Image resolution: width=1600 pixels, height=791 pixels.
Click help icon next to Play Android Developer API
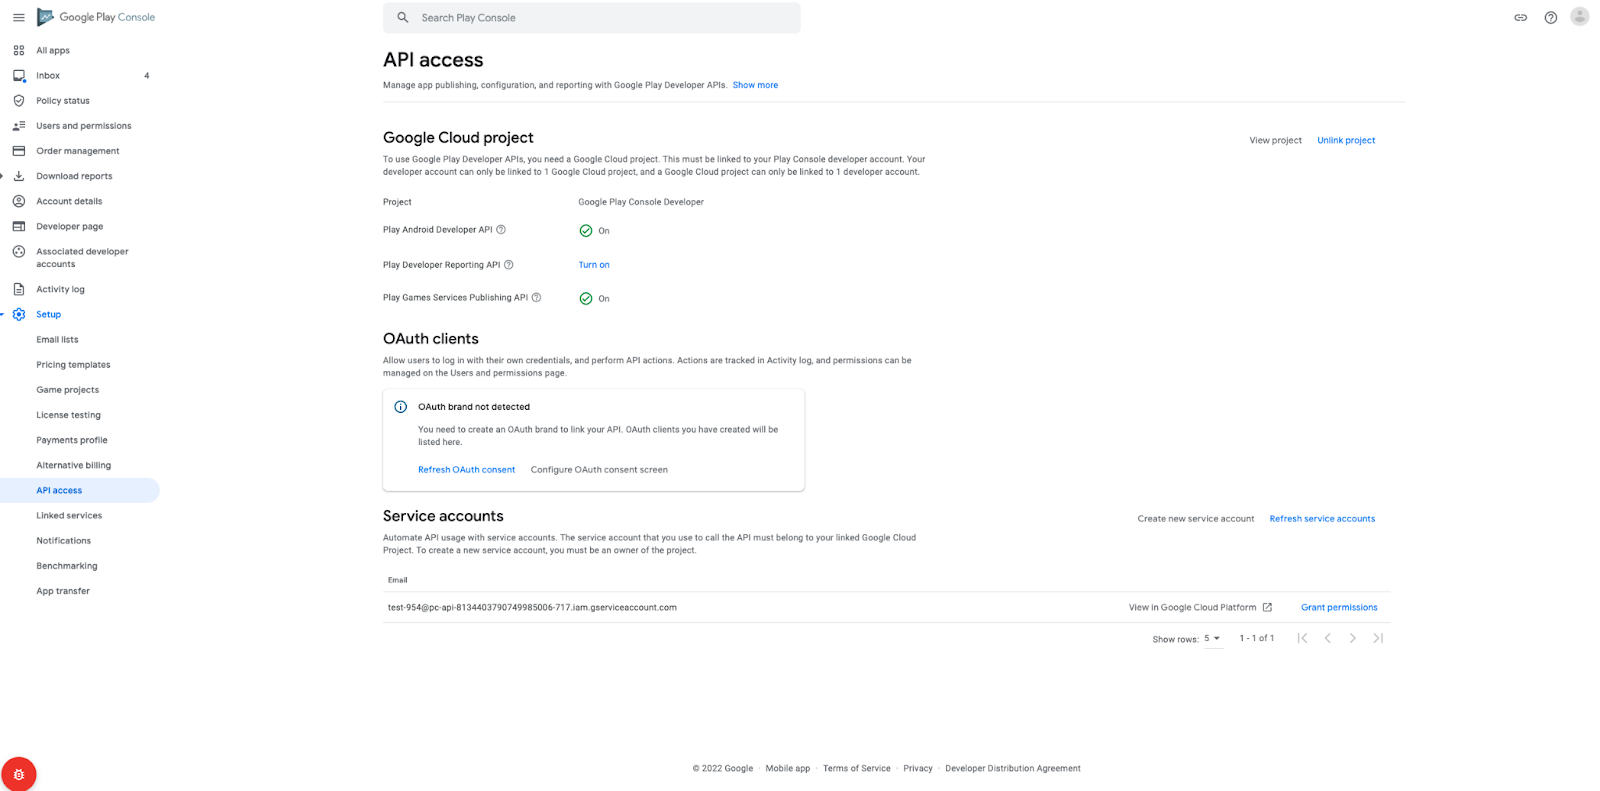click(x=501, y=229)
